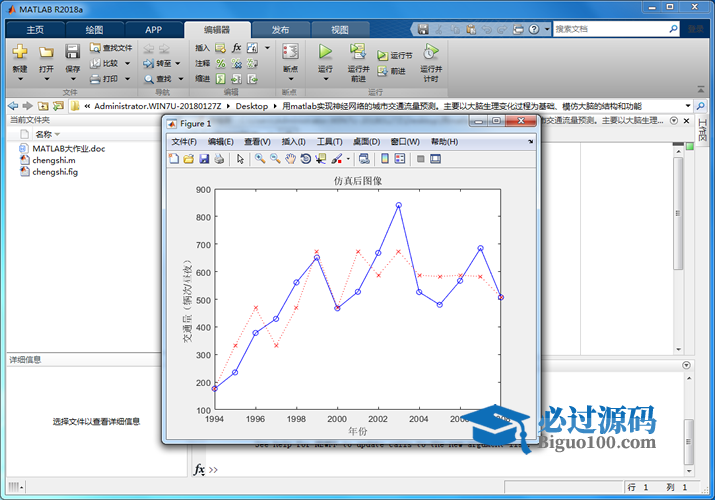The width and height of the screenshot is (715, 500).
Task: Open the 帮助(H) menu in Figure 1
Action: tap(444, 142)
